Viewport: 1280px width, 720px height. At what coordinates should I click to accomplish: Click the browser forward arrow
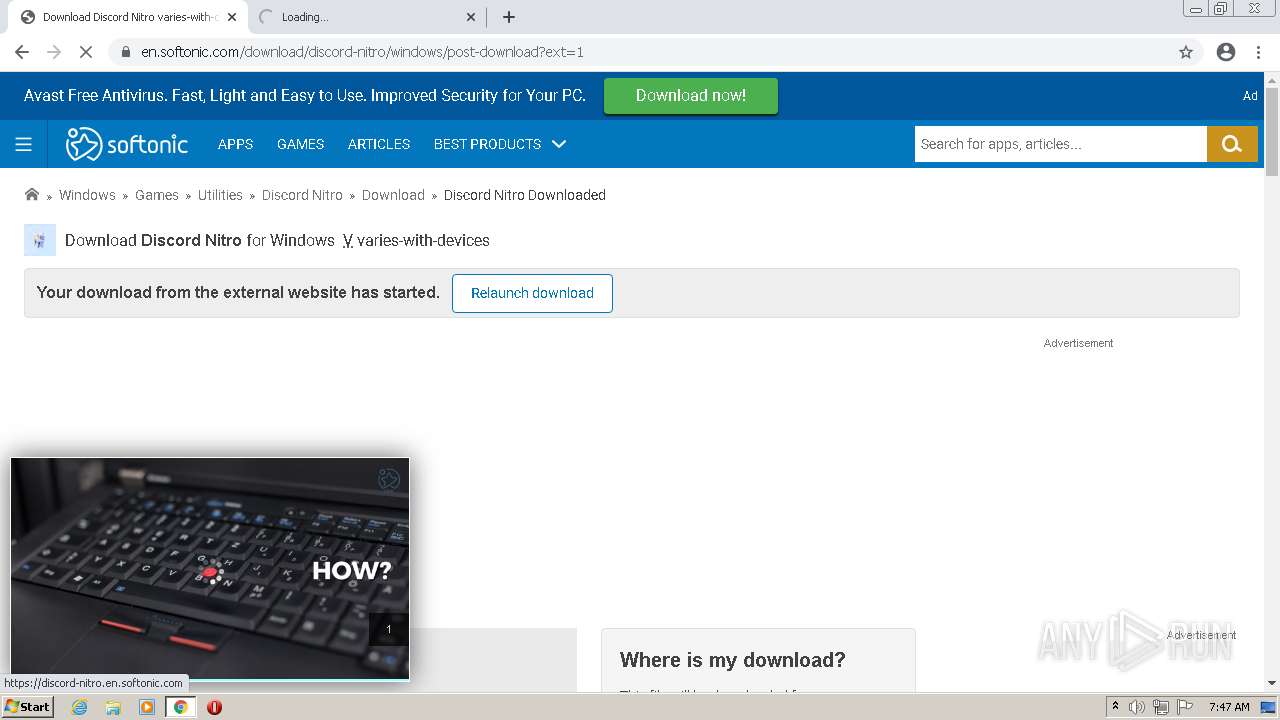pyautogui.click(x=54, y=52)
